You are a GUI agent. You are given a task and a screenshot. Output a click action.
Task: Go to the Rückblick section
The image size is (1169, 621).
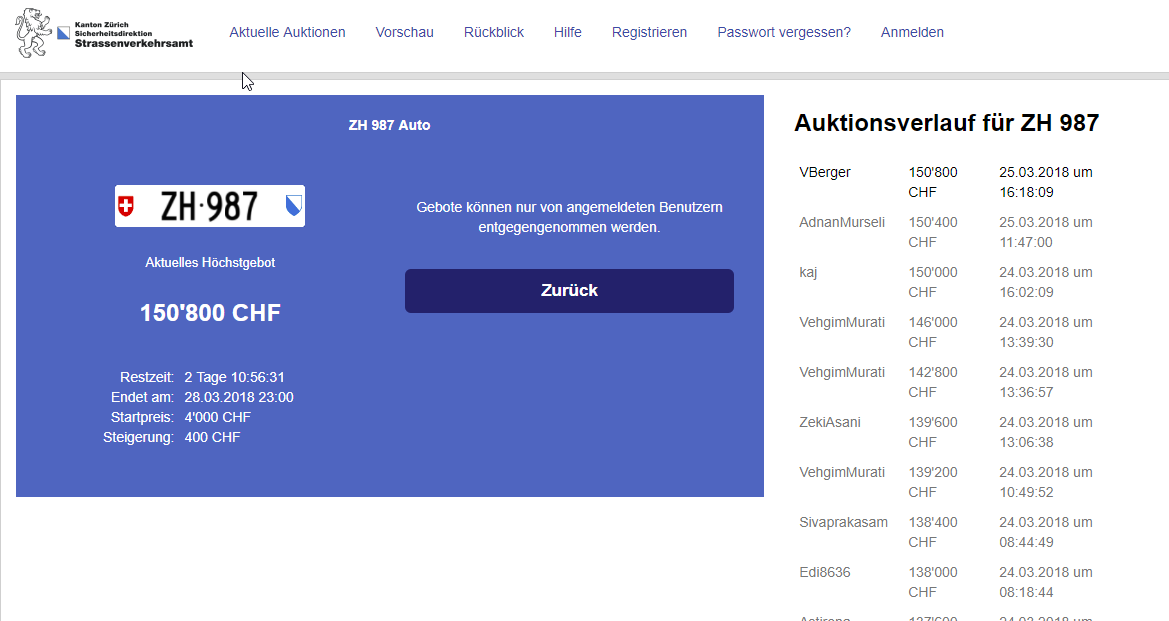tap(493, 32)
